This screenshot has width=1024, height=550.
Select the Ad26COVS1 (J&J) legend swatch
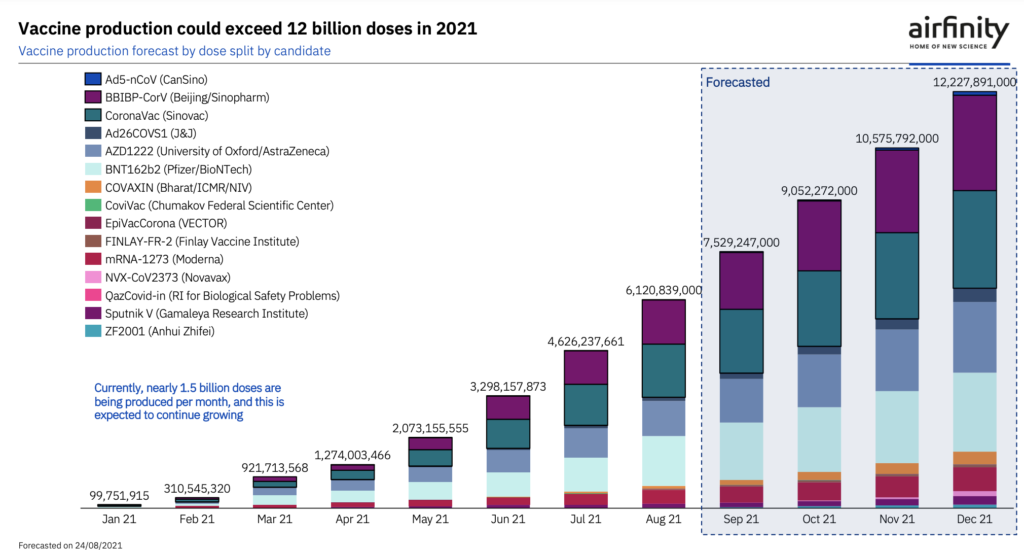pyautogui.click(x=93, y=133)
